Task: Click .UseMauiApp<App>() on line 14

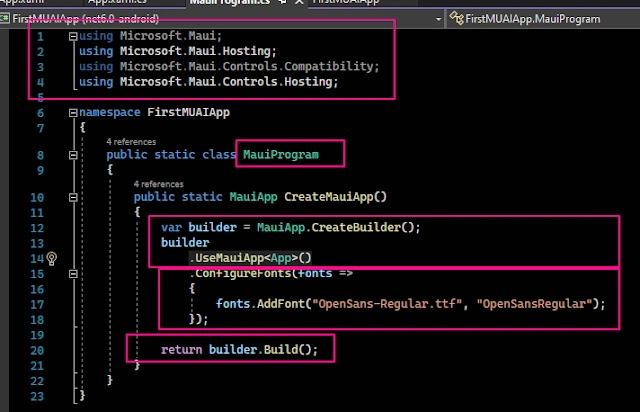Action: coord(250,258)
